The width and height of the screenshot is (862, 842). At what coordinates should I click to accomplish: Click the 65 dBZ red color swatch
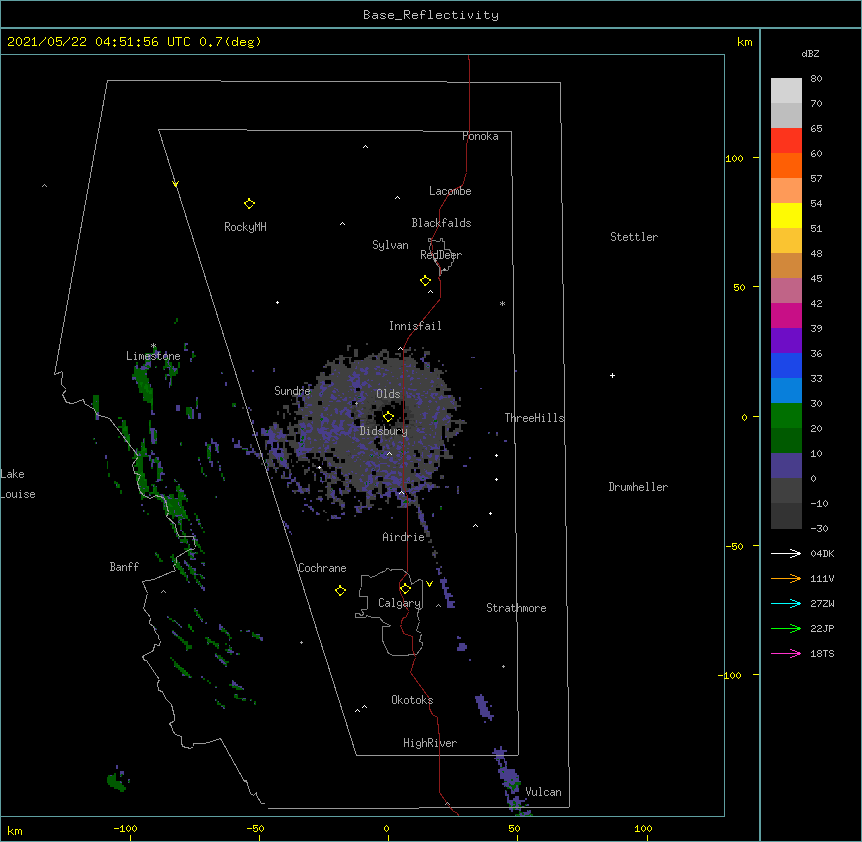tap(786, 140)
